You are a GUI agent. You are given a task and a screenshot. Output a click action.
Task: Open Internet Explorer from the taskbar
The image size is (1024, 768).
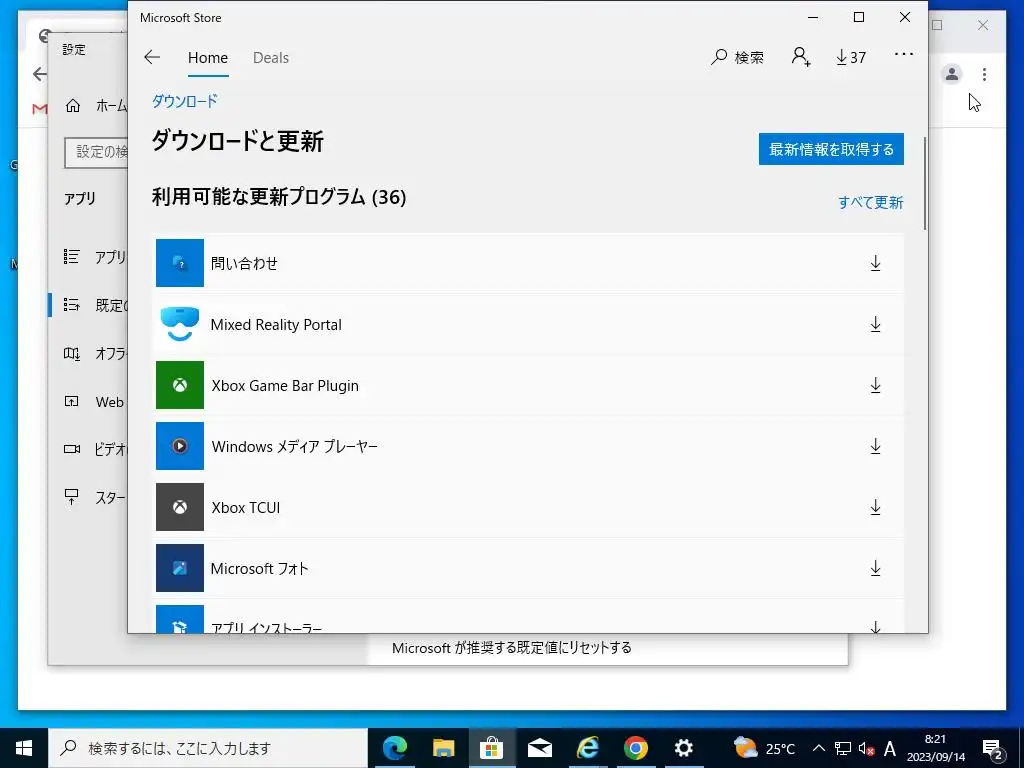[x=588, y=748]
